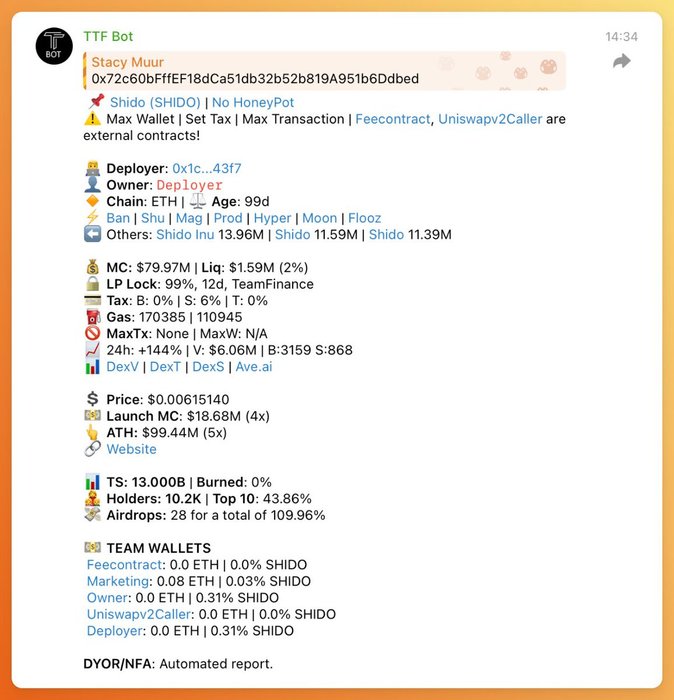Open the TTF Bot avatar
The image size is (674, 700).
click(54, 46)
